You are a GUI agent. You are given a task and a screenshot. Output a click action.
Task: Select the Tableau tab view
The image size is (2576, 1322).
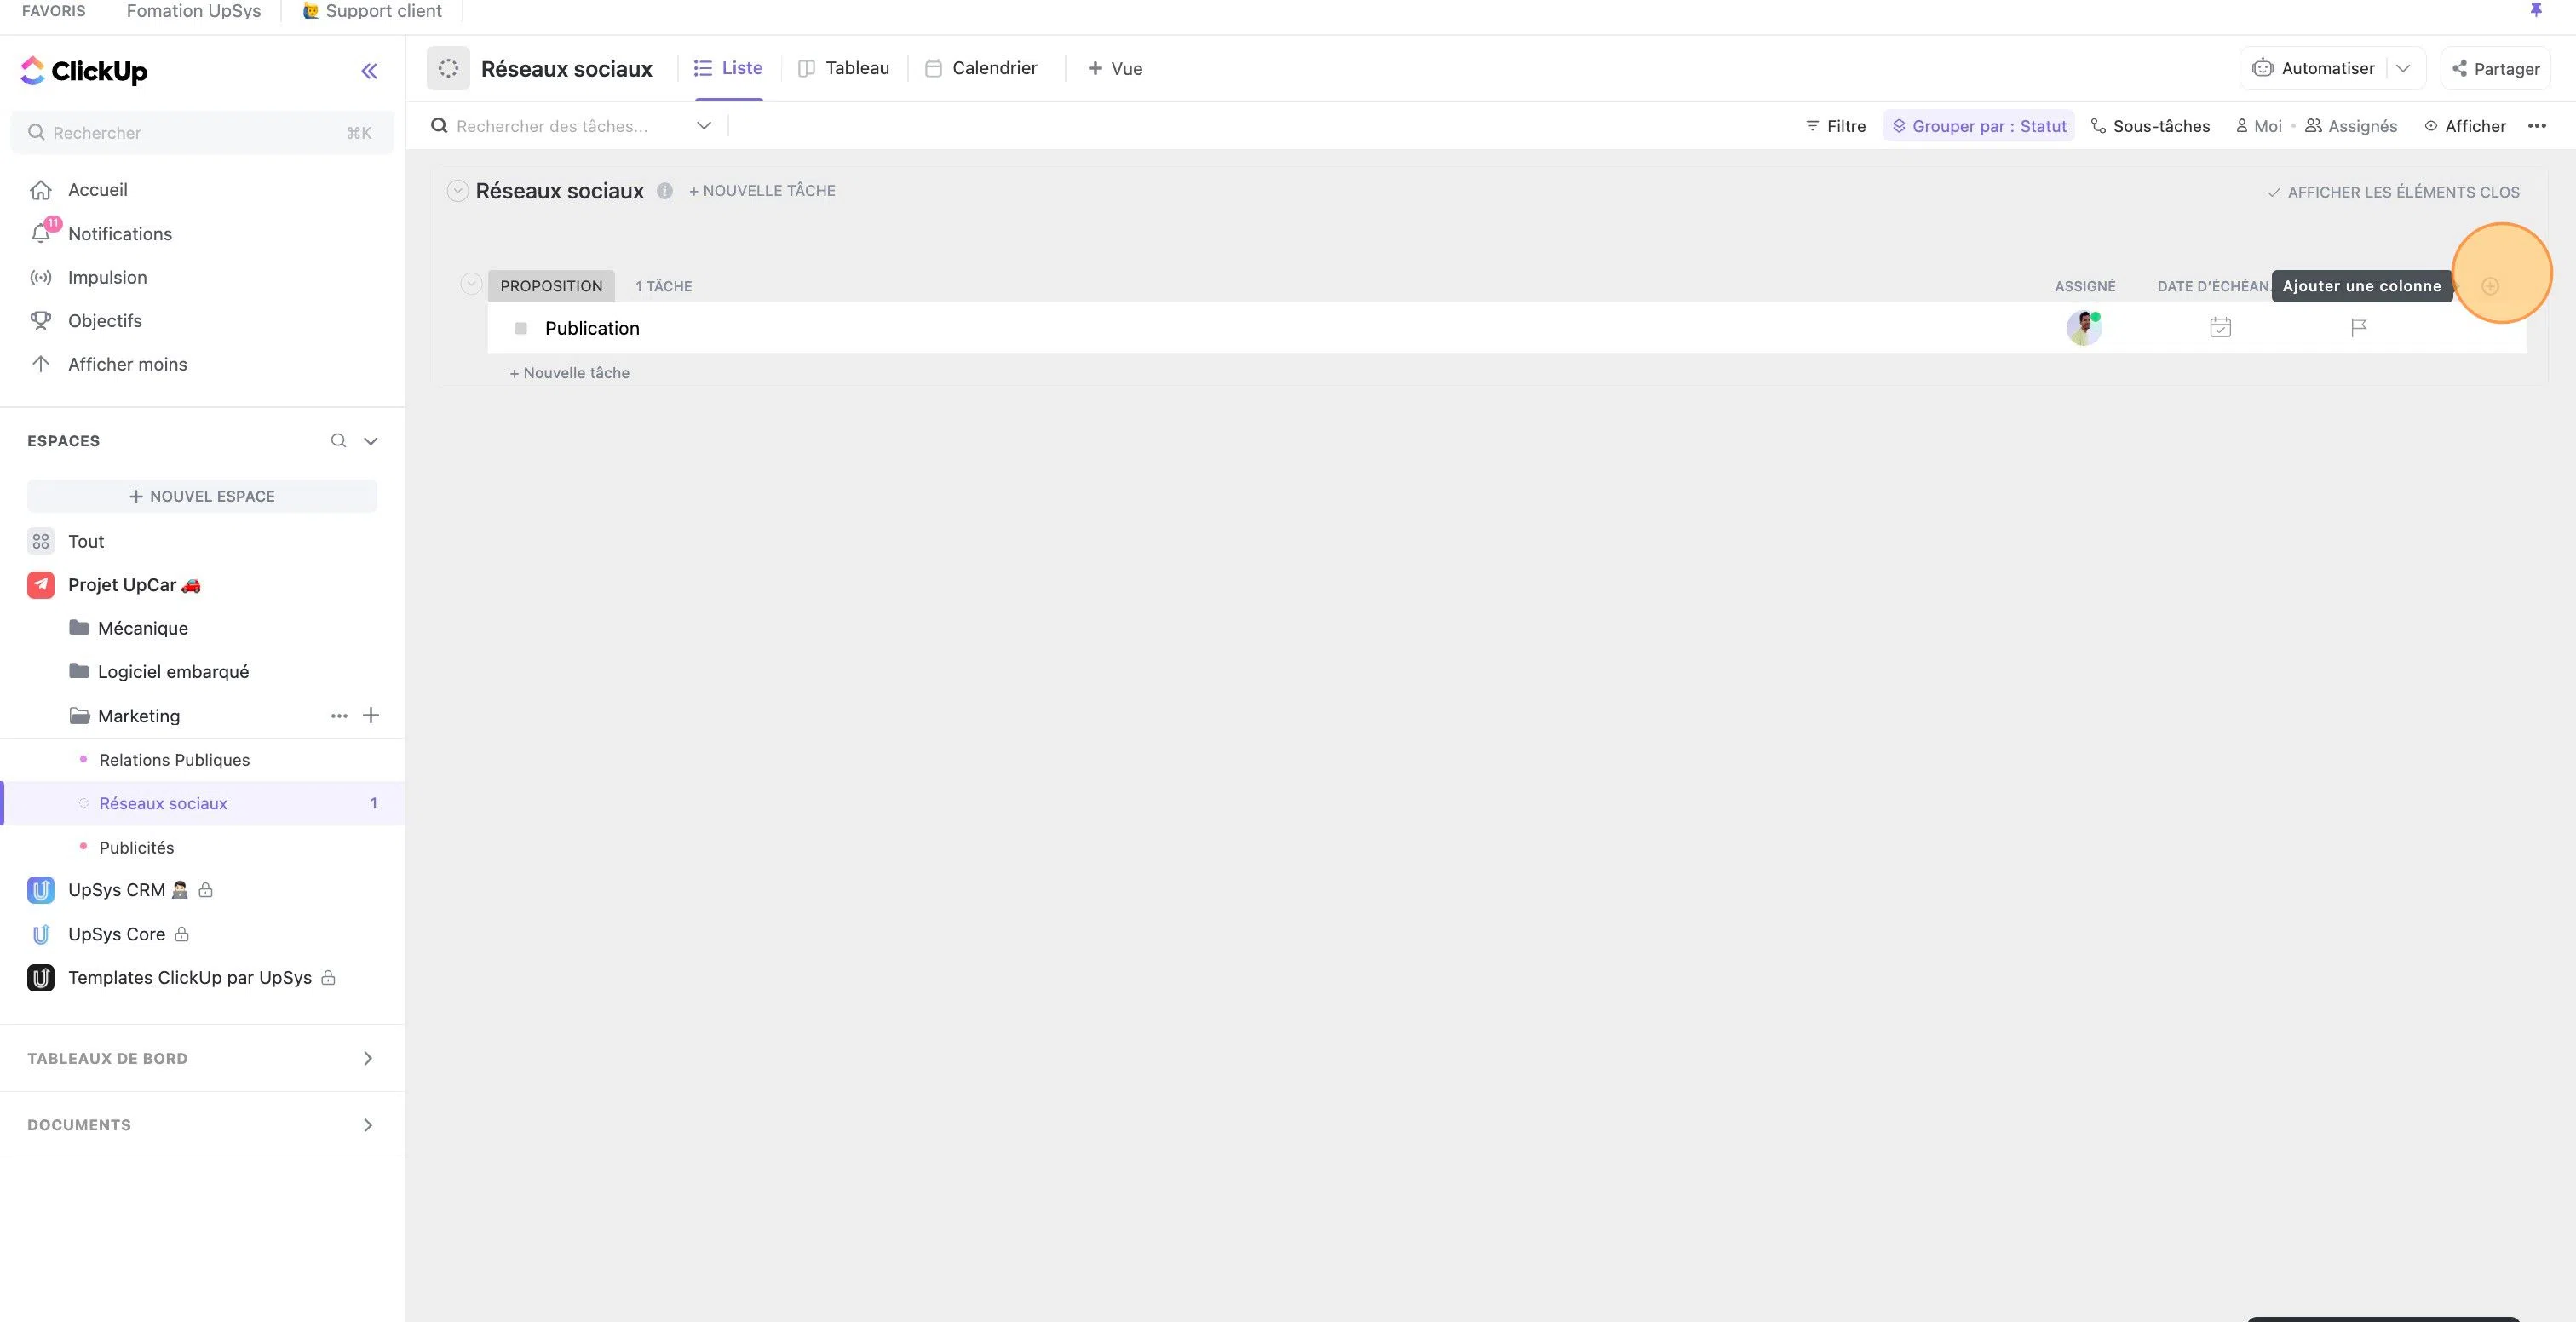click(856, 67)
